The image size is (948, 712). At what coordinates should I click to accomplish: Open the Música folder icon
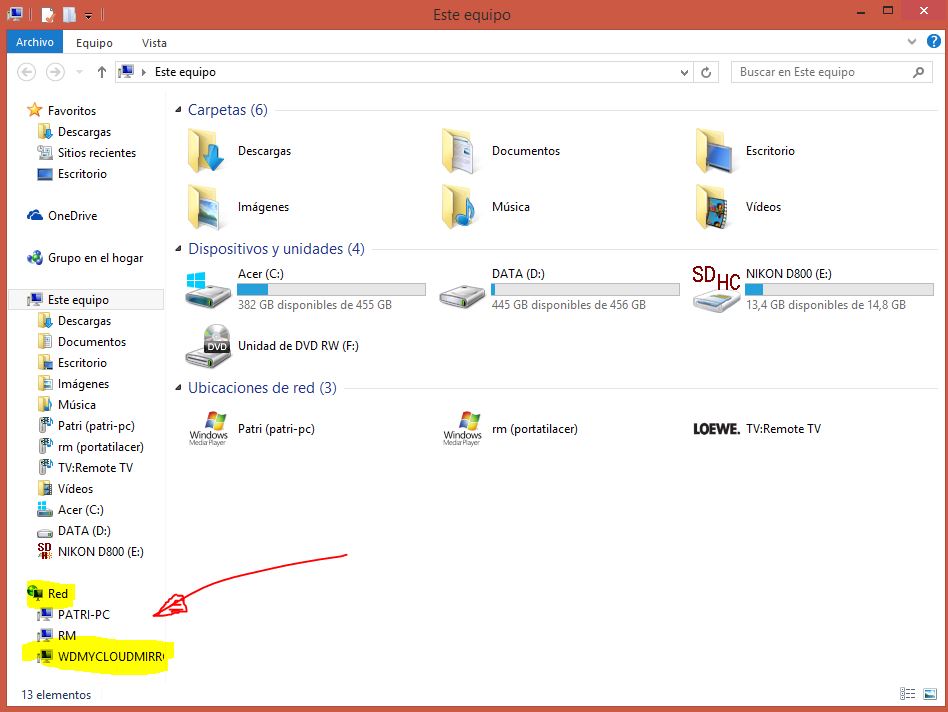[x=462, y=207]
